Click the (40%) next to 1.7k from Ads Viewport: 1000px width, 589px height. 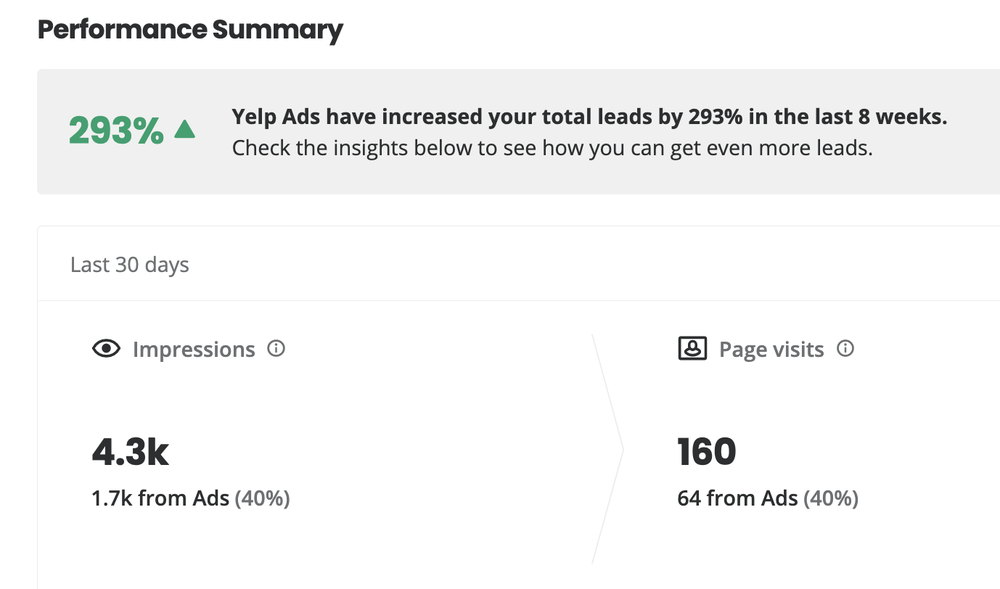[262, 498]
